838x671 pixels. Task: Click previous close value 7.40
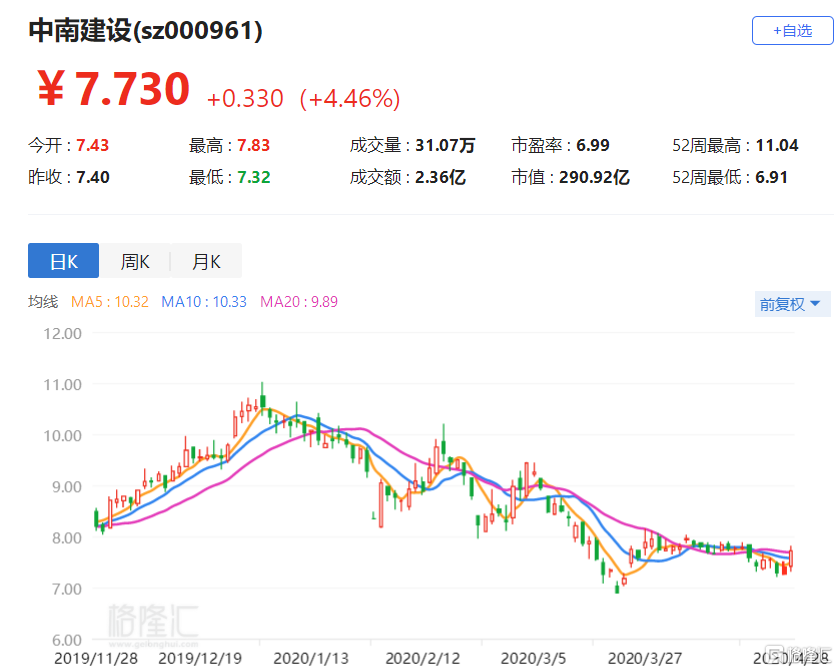click(93, 177)
